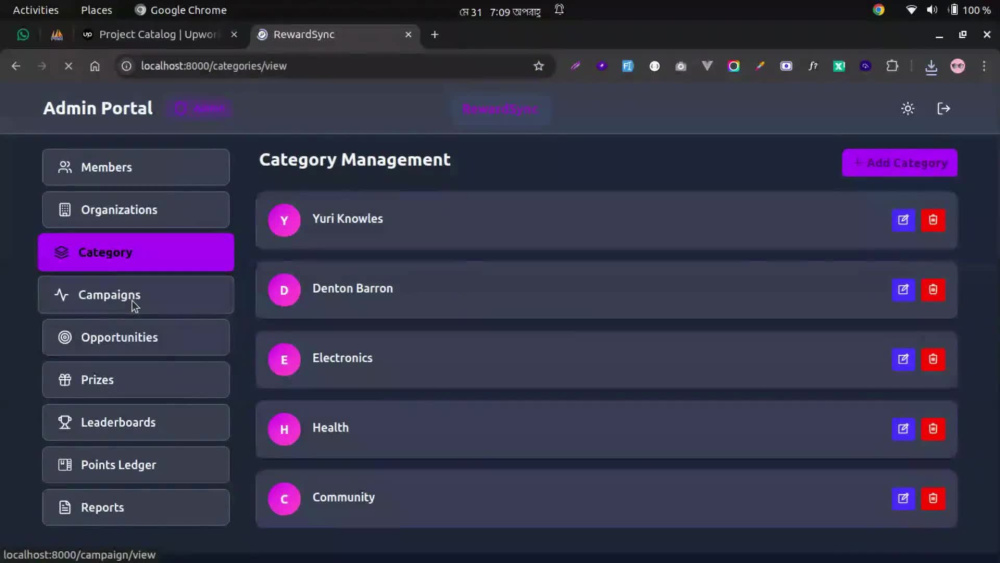Select the Electronics category name
The height and width of the screenshot is (563, 1000).
click(x=342, y=358)
